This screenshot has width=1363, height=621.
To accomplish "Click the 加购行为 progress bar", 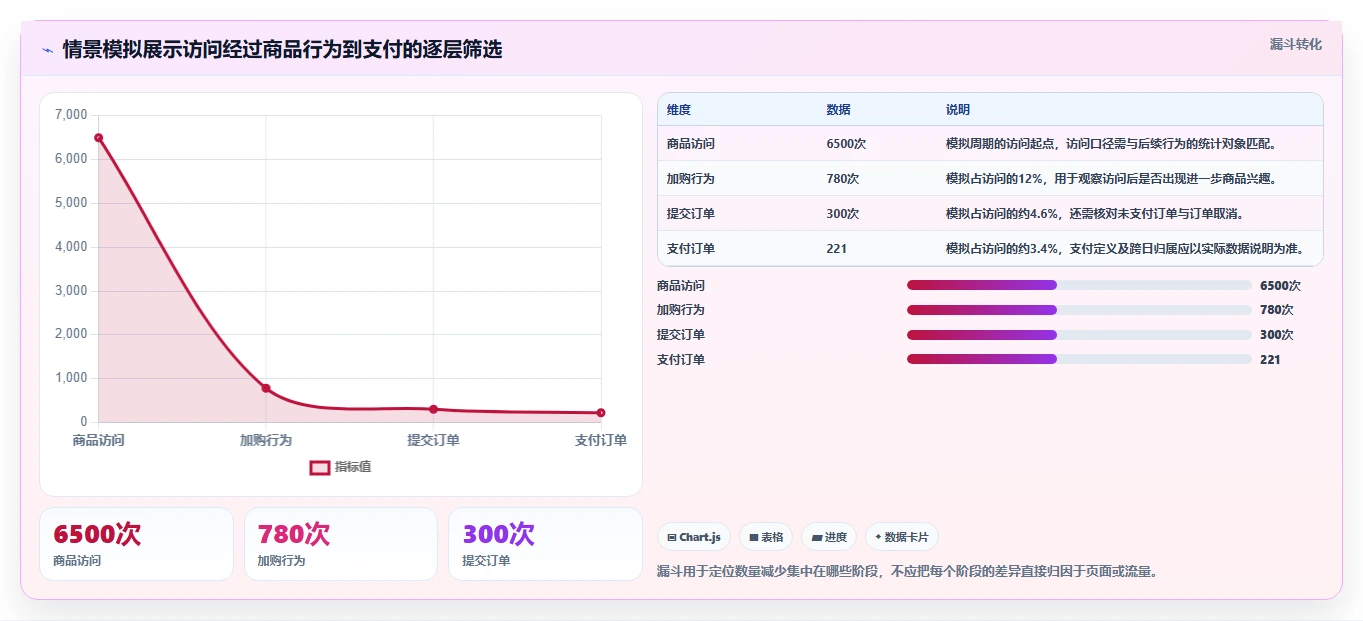I will coord(1079,310).
